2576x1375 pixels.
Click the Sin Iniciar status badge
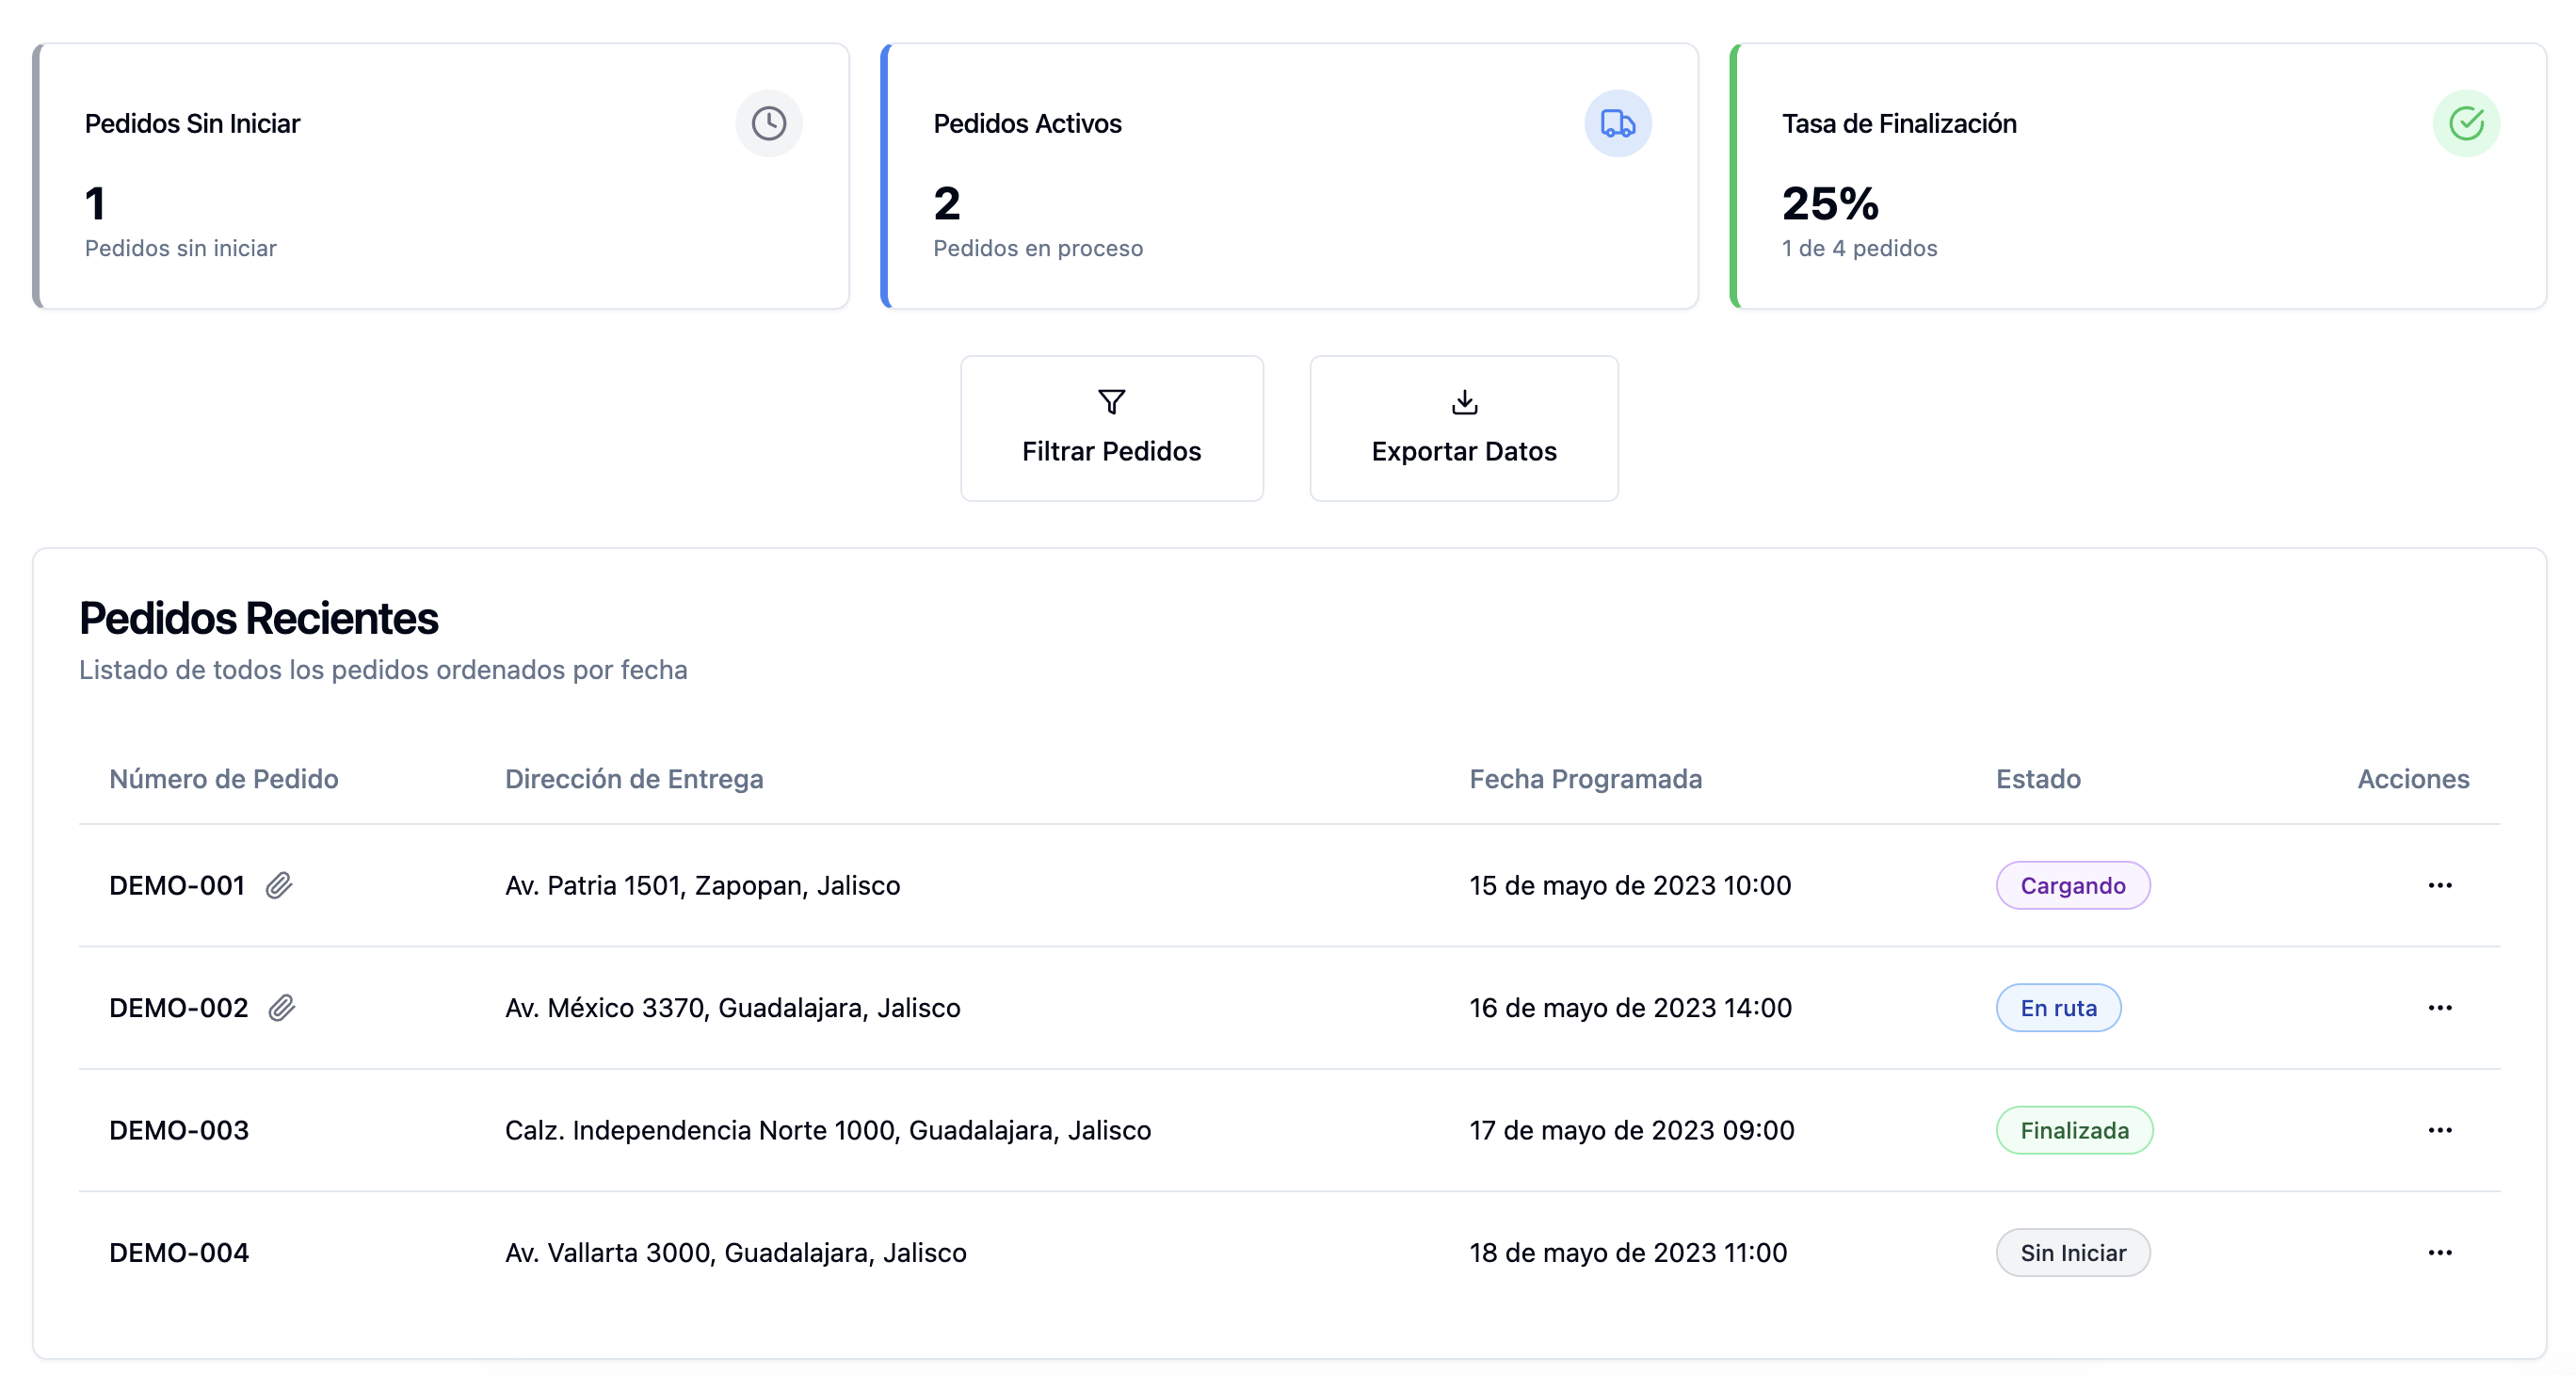[x=2072, y=1252]
